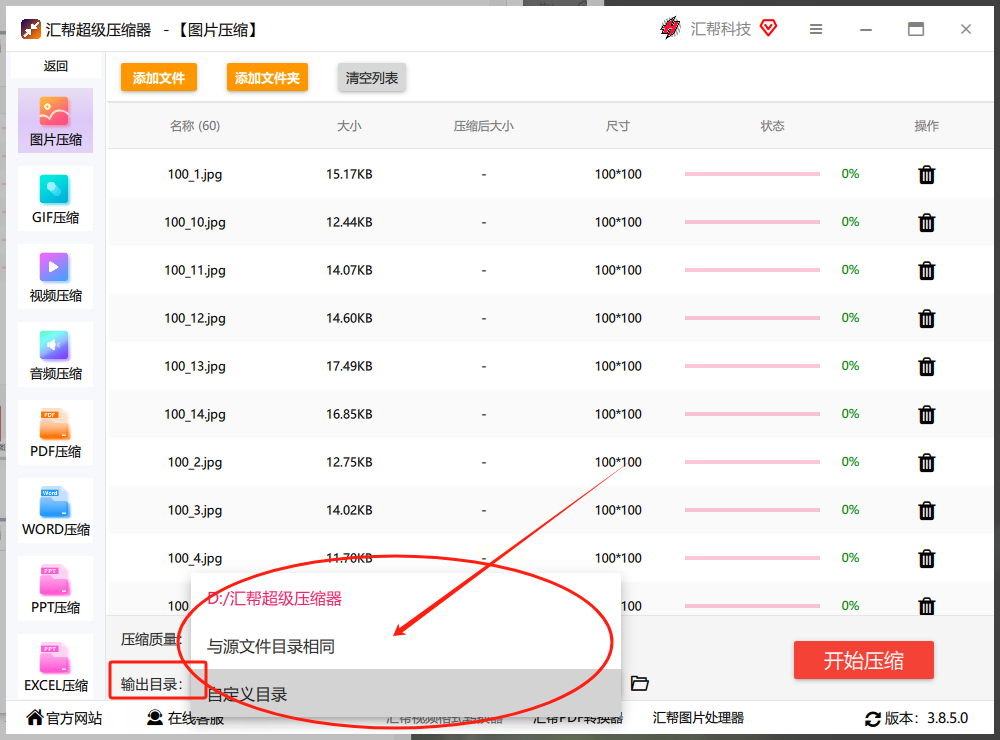This screenshot has width=1000, height=740.
Task: Open the hamburger menu in title bar
Action: 816,29
